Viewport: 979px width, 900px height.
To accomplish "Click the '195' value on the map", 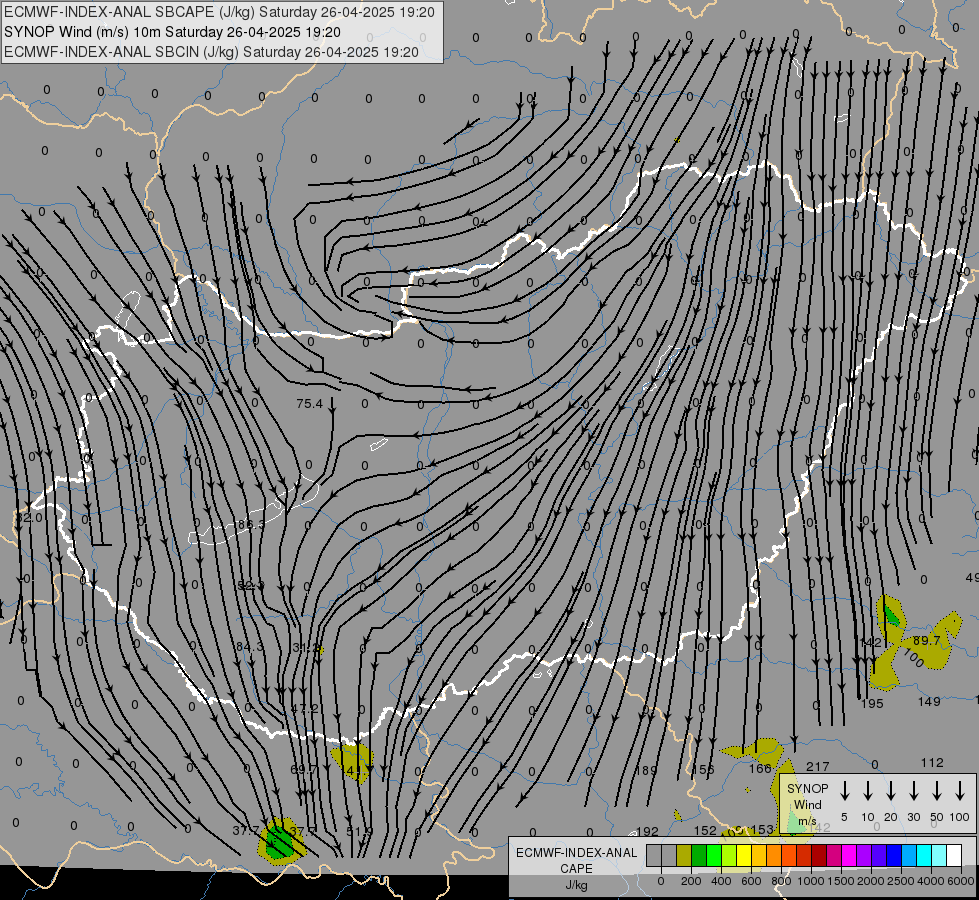I will point(872,704).
